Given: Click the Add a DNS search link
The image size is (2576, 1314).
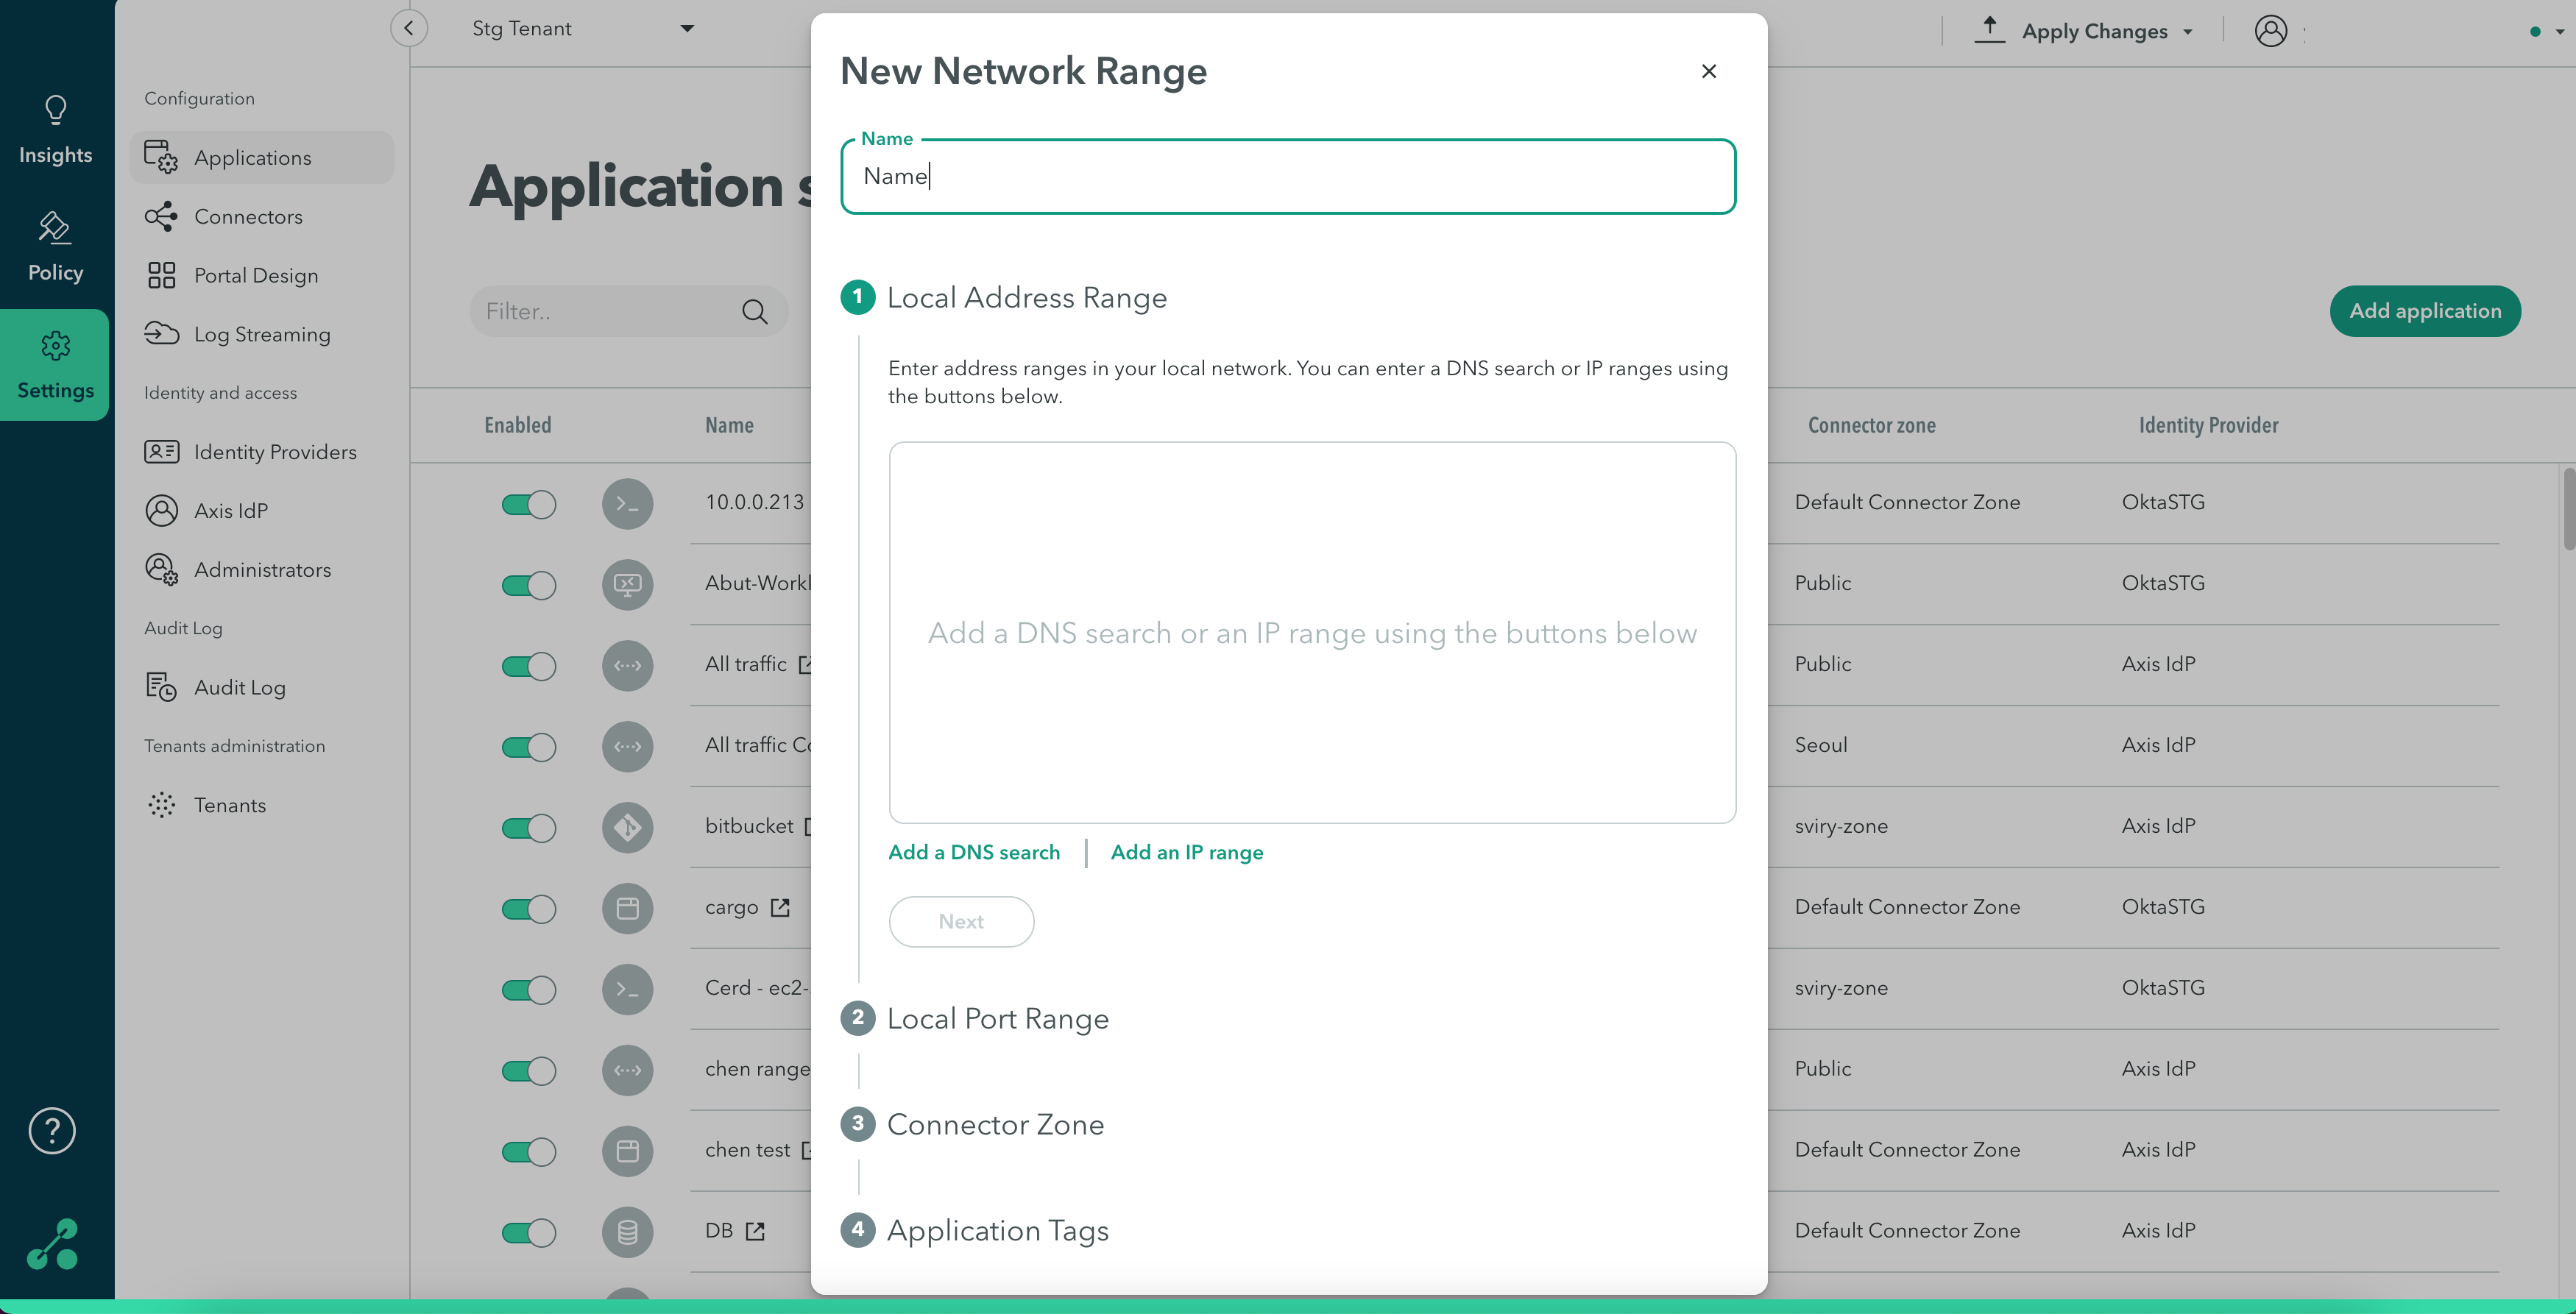Looking at the screenshot, I should (973, 853).
